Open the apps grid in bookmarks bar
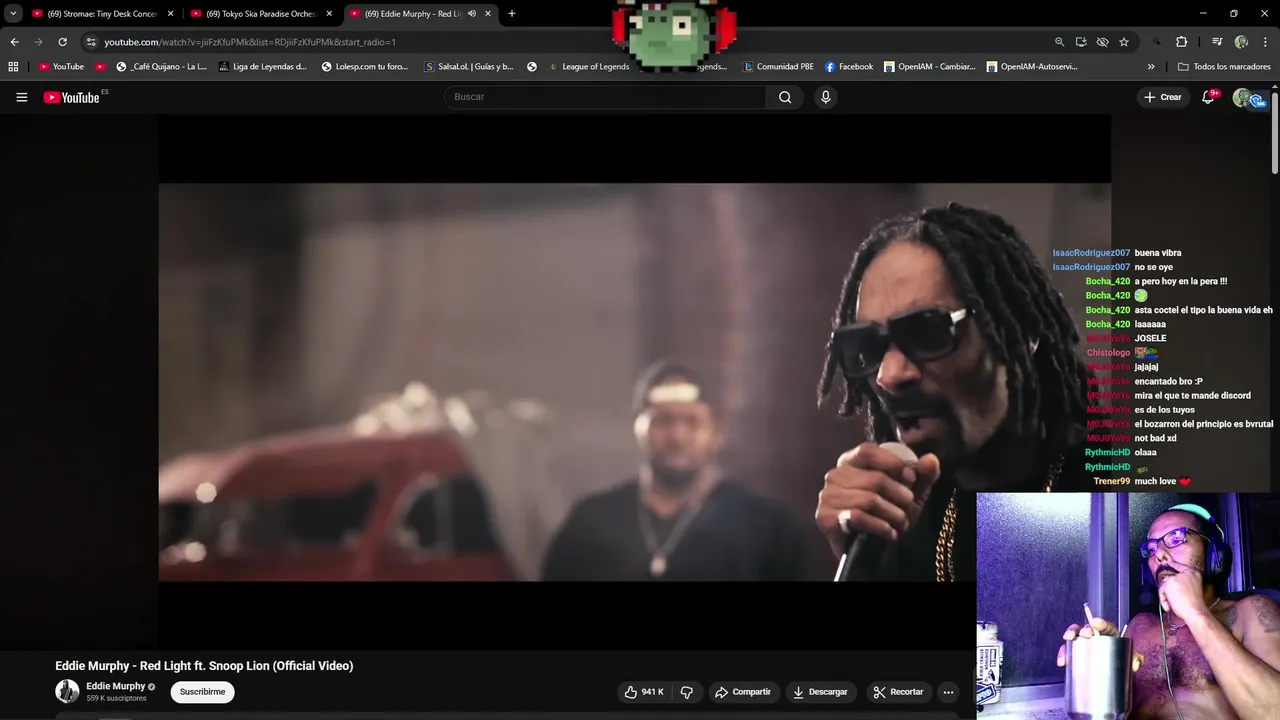Viewport: 1280px width, 720px height. [13, 67]
